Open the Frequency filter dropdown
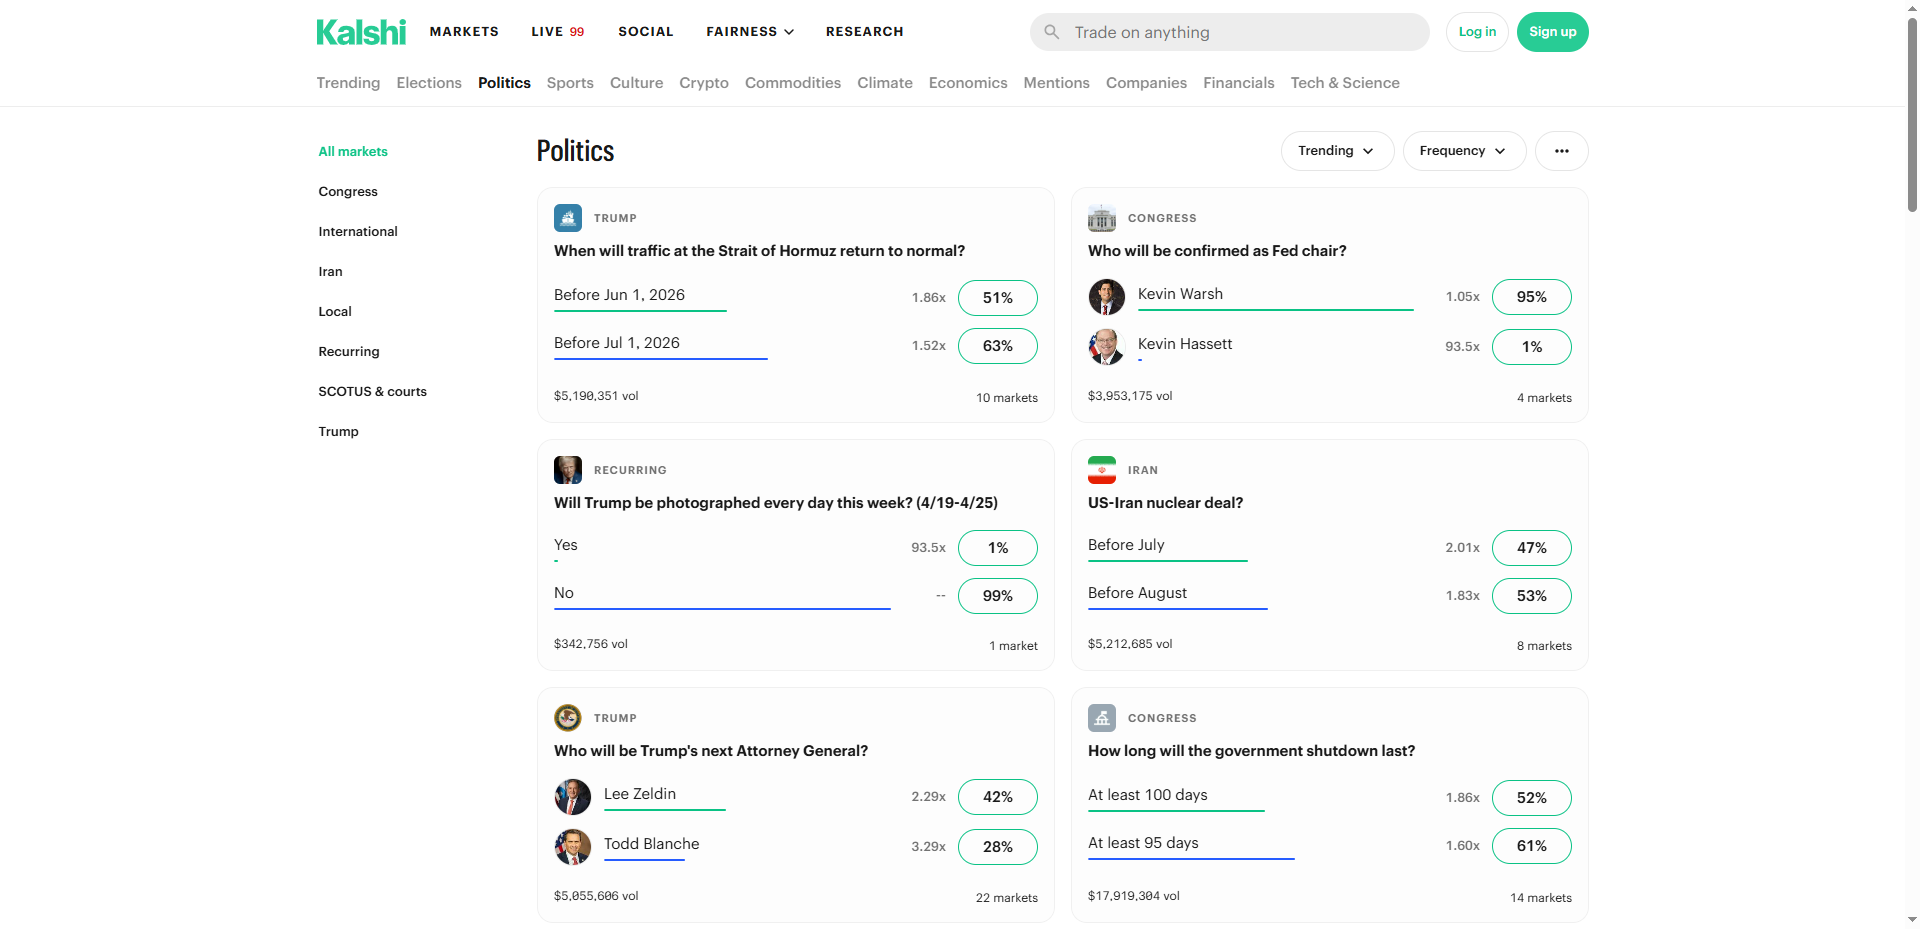Viewport: 1920px width, 929px height. (x=1463, y=151)
